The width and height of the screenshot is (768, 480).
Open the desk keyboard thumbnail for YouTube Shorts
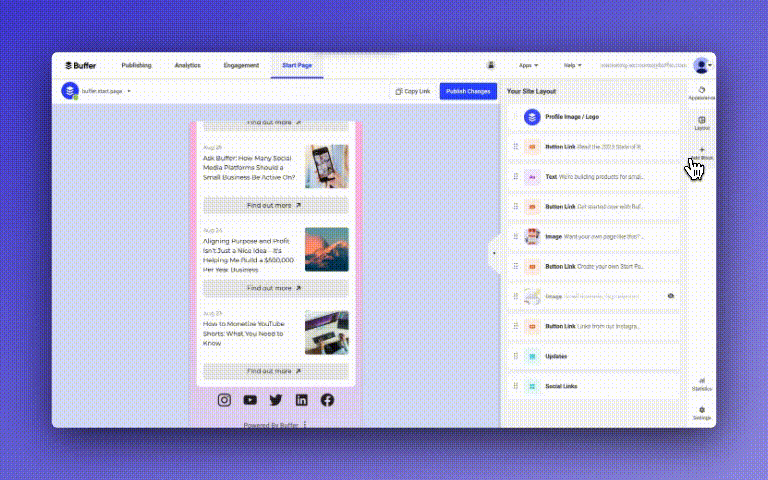(x=327, y=332)
